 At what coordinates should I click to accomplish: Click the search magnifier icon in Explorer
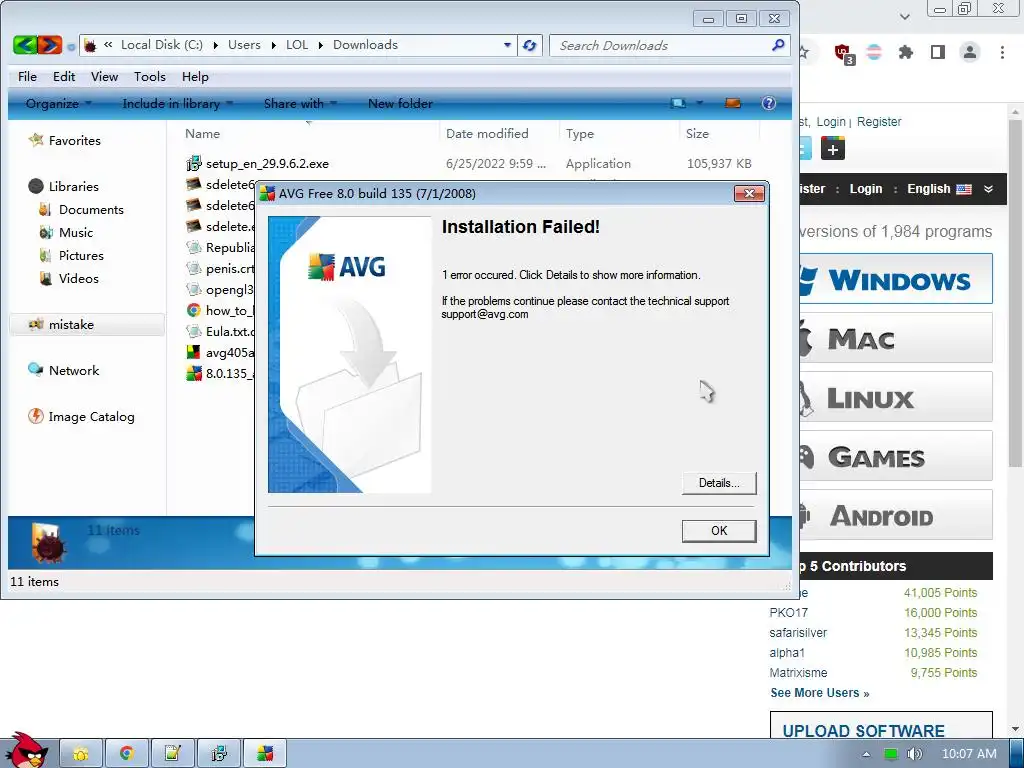tap(778, 45)
